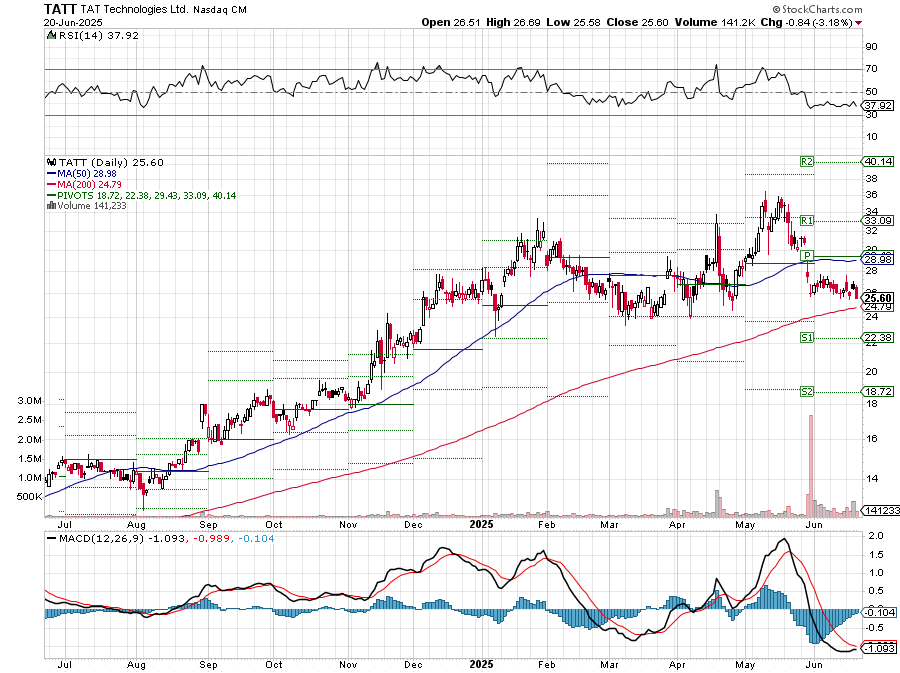900x673 pixels.
Task: Click the 3.0M volume axis label
Action: click(x=29, y=401)
